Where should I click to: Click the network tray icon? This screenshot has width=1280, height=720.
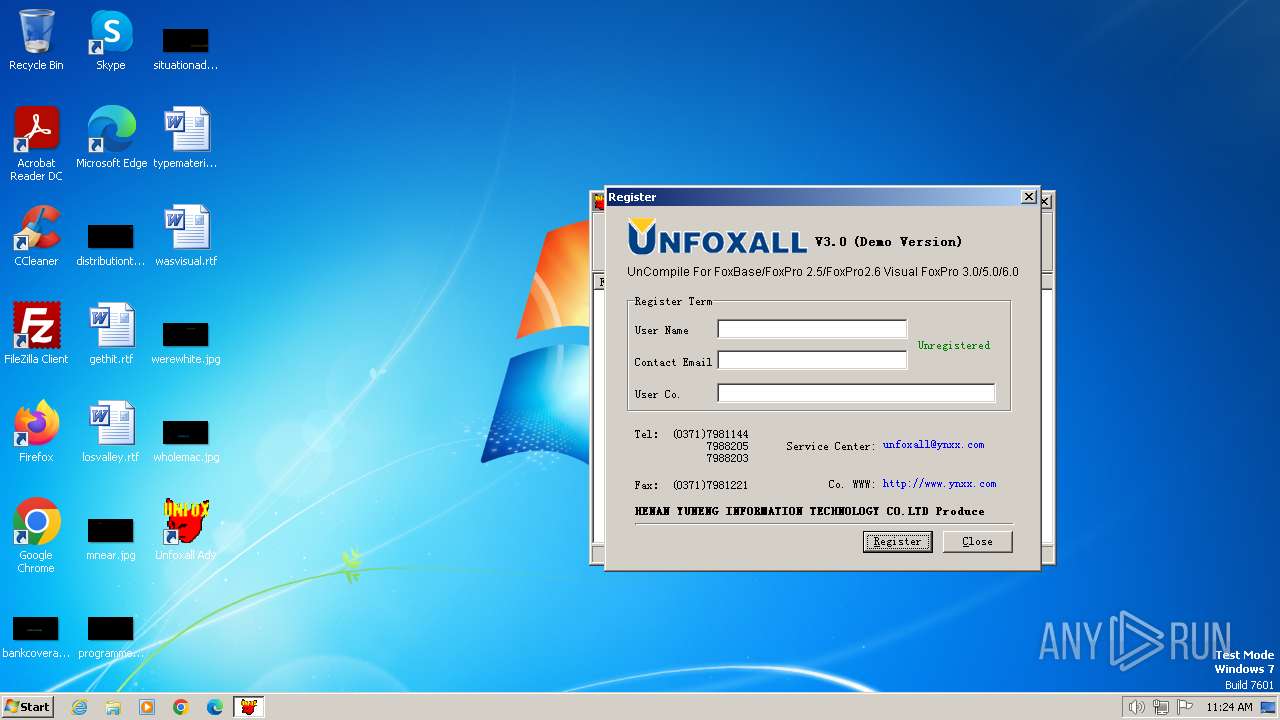pyautogui.click(x=1161, y=707)
